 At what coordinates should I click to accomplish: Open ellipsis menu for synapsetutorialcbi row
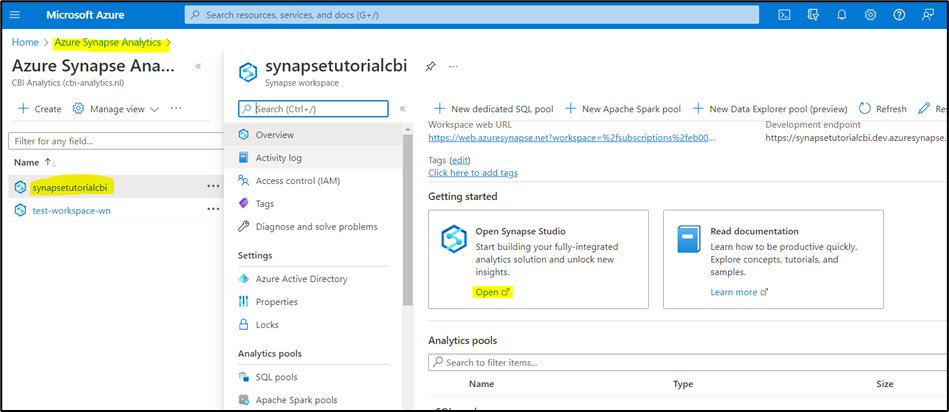pyautogui.click(x=213, y=186)
